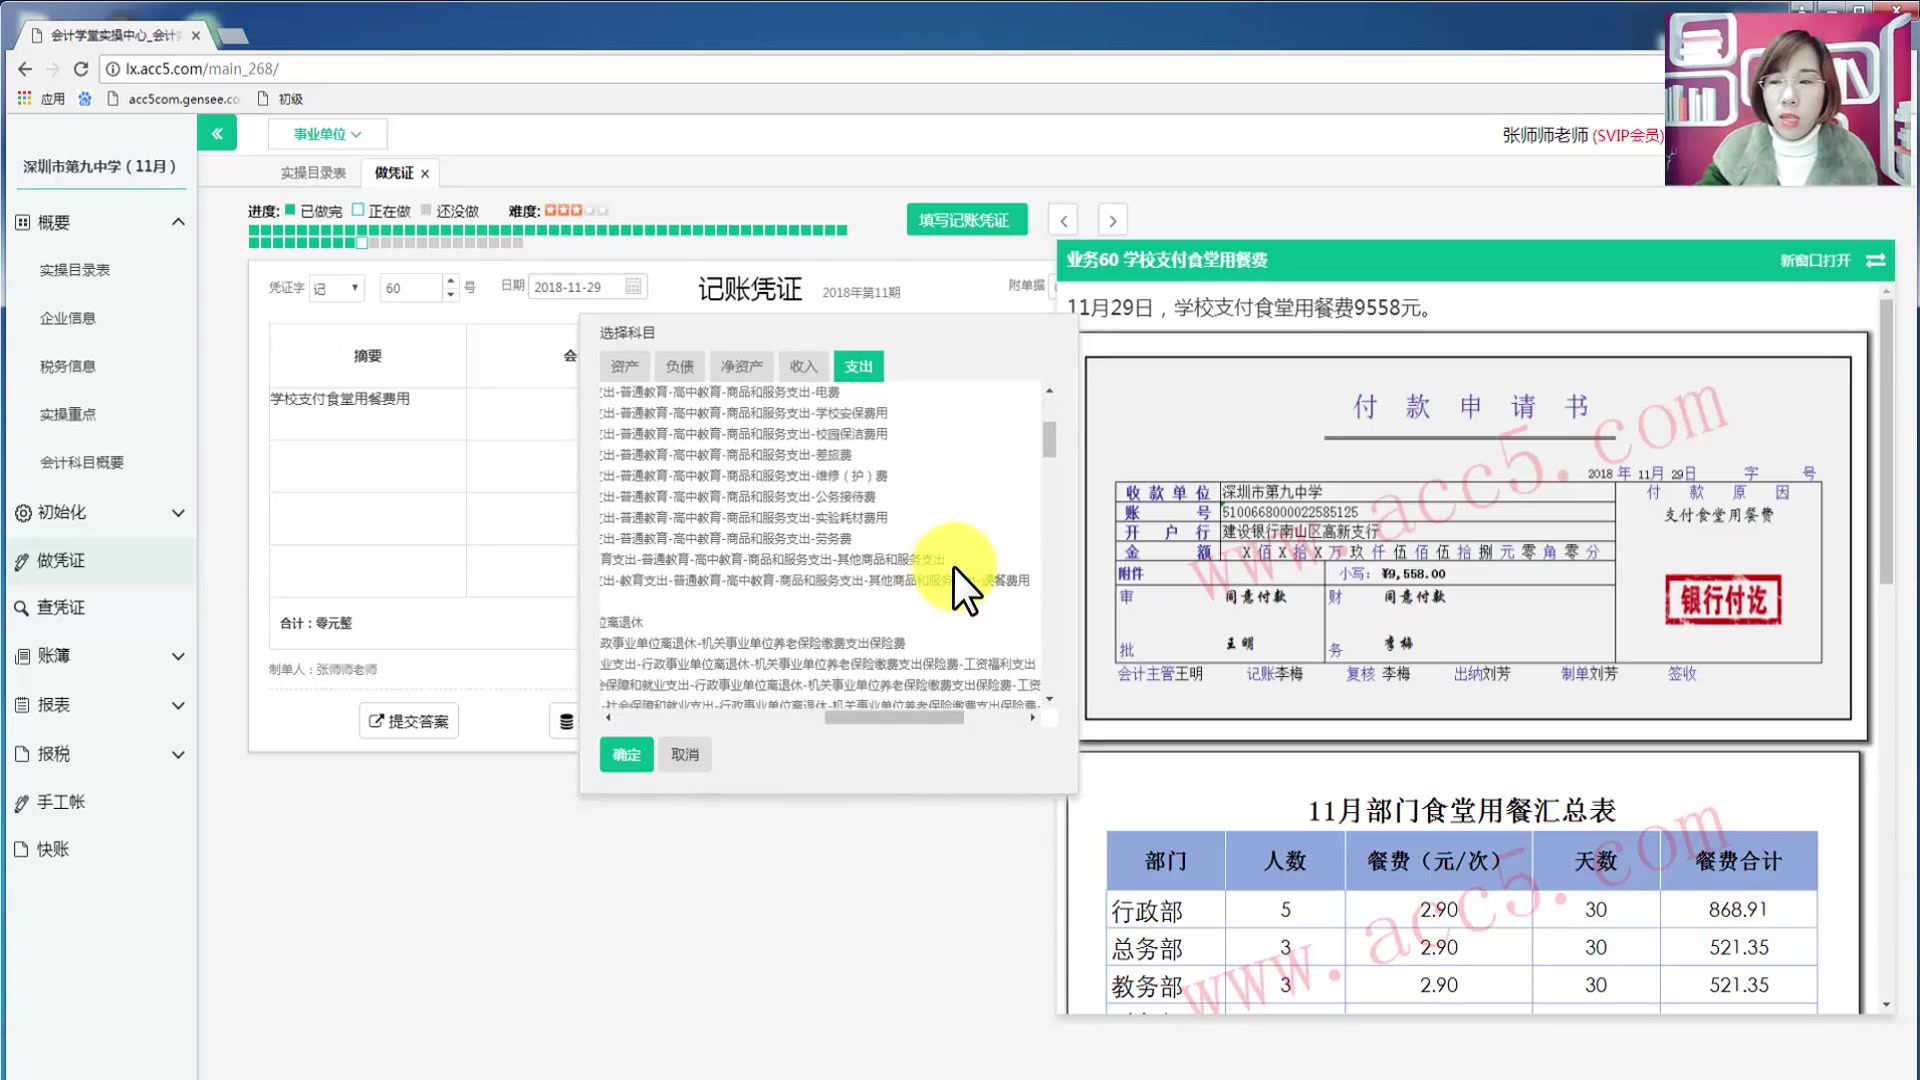1920x1080 pixels.
Task: Open the date calendar picker icon
Action: point(633,287)
